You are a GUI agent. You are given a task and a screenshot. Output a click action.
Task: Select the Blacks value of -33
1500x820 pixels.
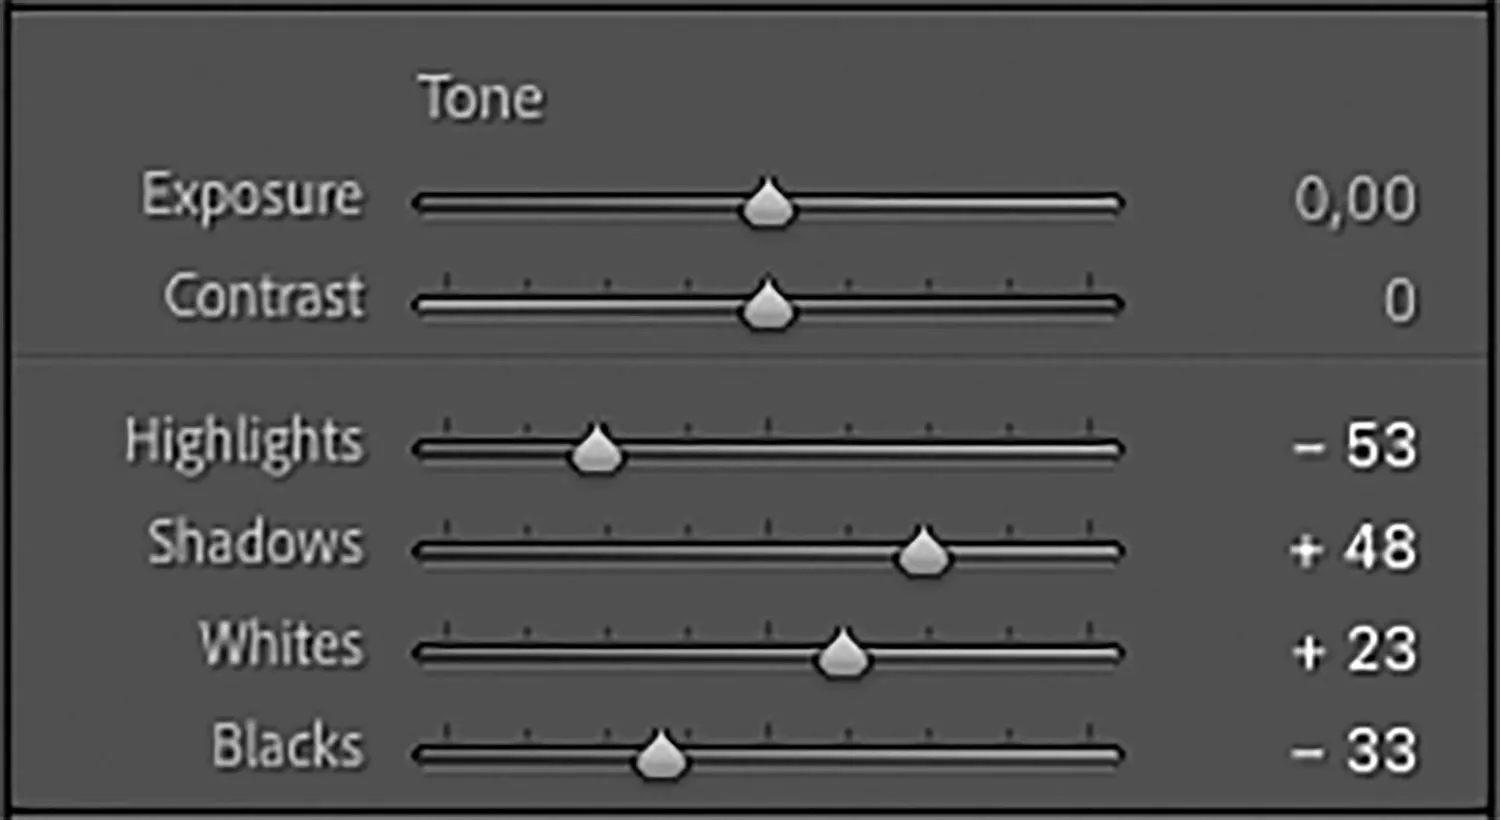1355,751
